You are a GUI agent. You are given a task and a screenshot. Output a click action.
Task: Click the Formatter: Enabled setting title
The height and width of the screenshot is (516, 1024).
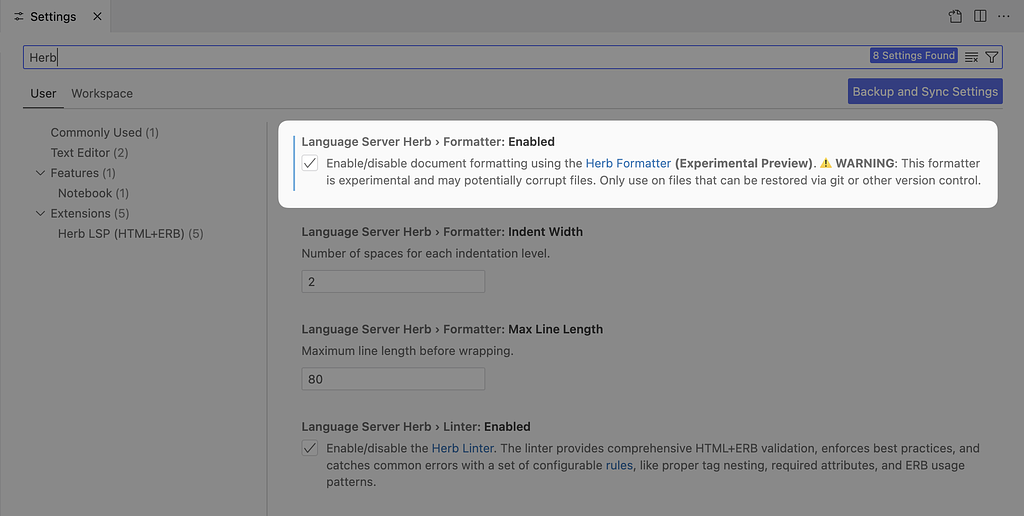(428, 142)
